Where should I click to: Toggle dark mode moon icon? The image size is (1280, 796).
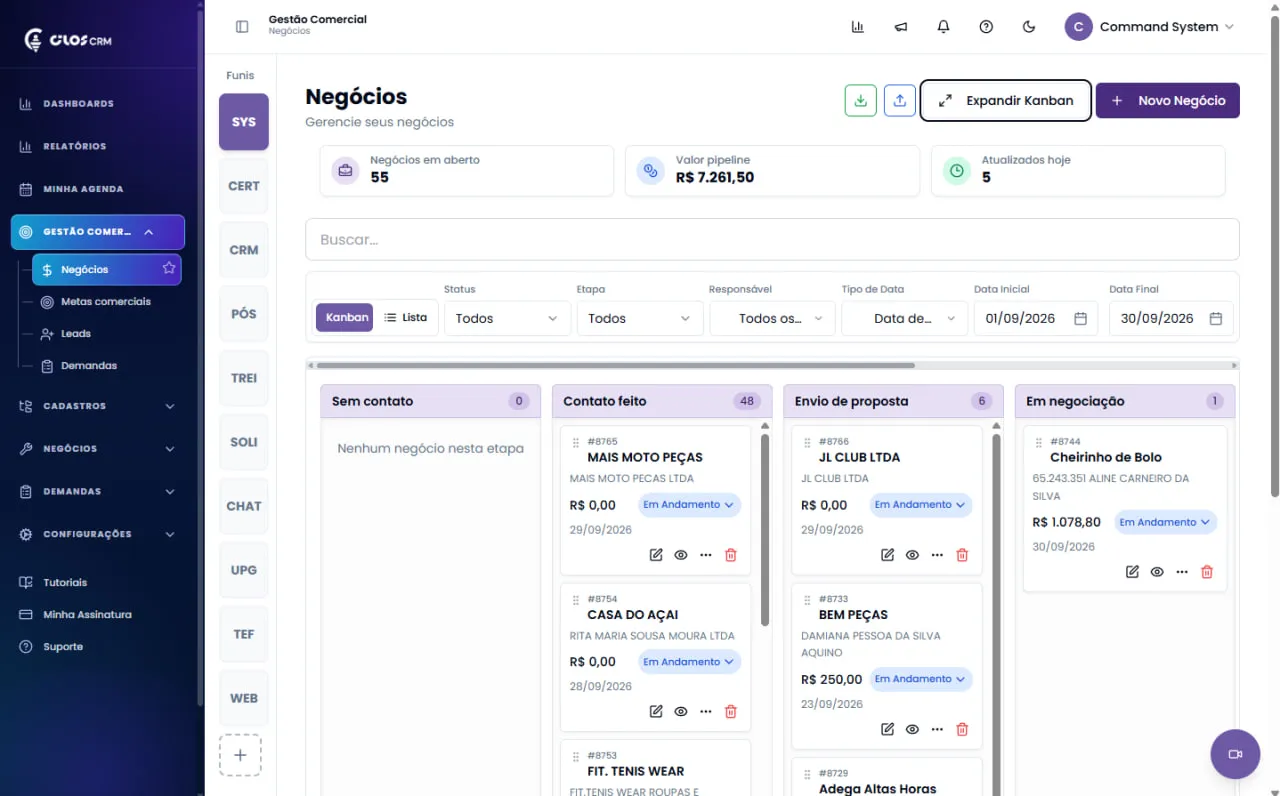(1029, 27)
